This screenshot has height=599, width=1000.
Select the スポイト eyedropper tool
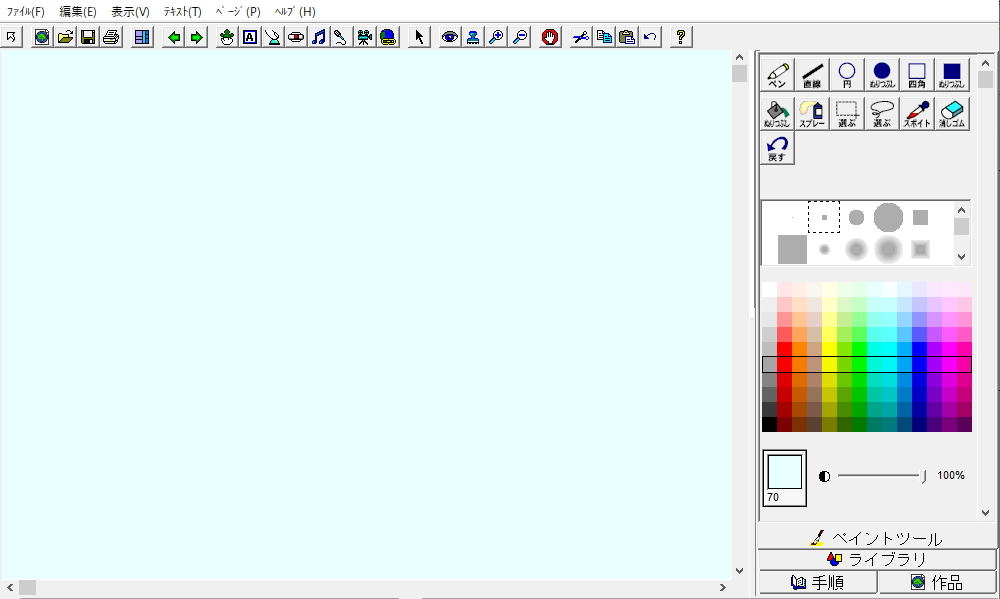click(917, 114)
